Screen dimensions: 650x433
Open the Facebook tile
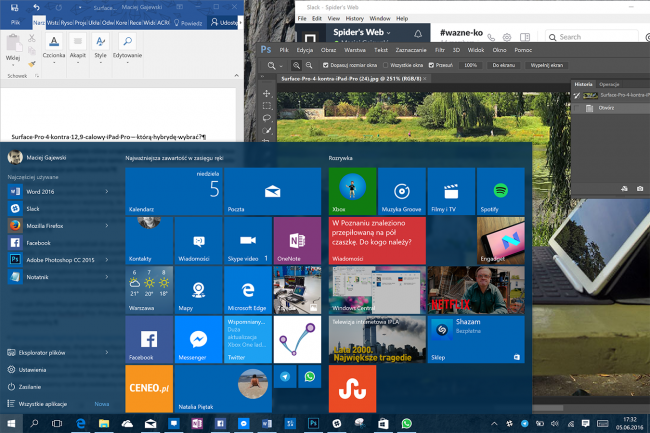(149, 339)
